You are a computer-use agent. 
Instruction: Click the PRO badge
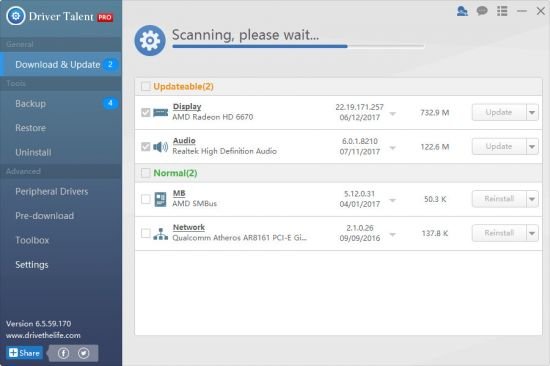(105, 17)
